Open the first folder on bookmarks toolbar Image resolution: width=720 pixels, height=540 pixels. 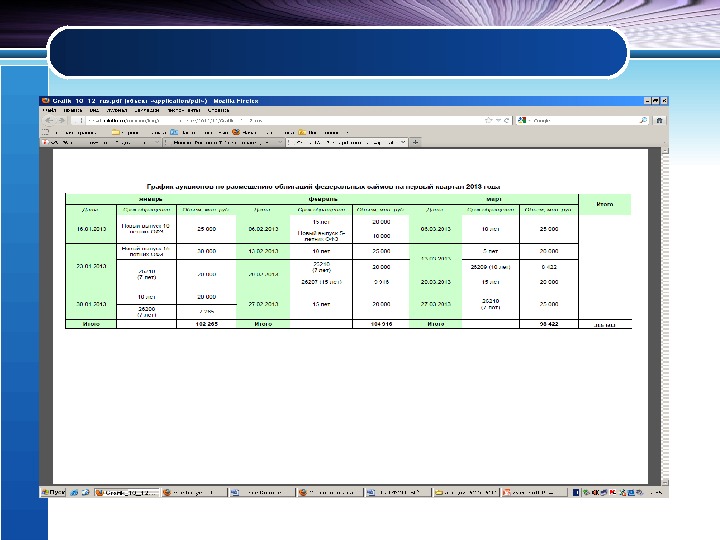click(x=116, y=132)
